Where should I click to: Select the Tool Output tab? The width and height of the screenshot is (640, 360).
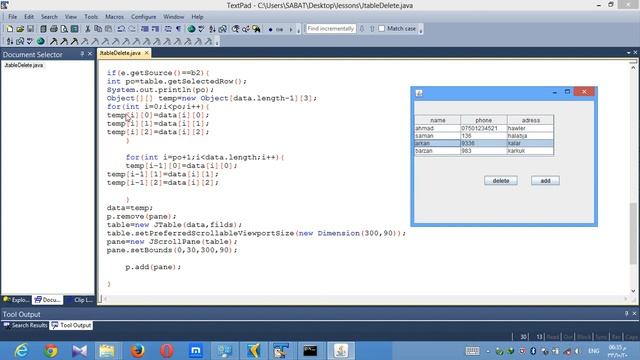pos(71,325)
